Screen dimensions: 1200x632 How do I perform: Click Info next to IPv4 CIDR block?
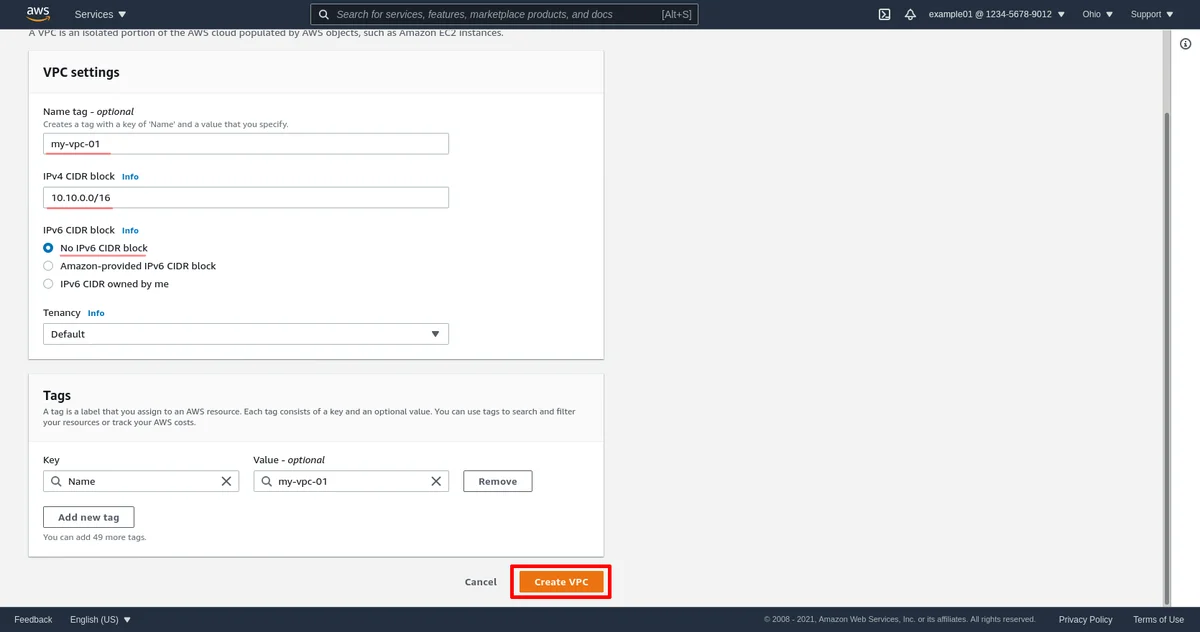point(130,176)
